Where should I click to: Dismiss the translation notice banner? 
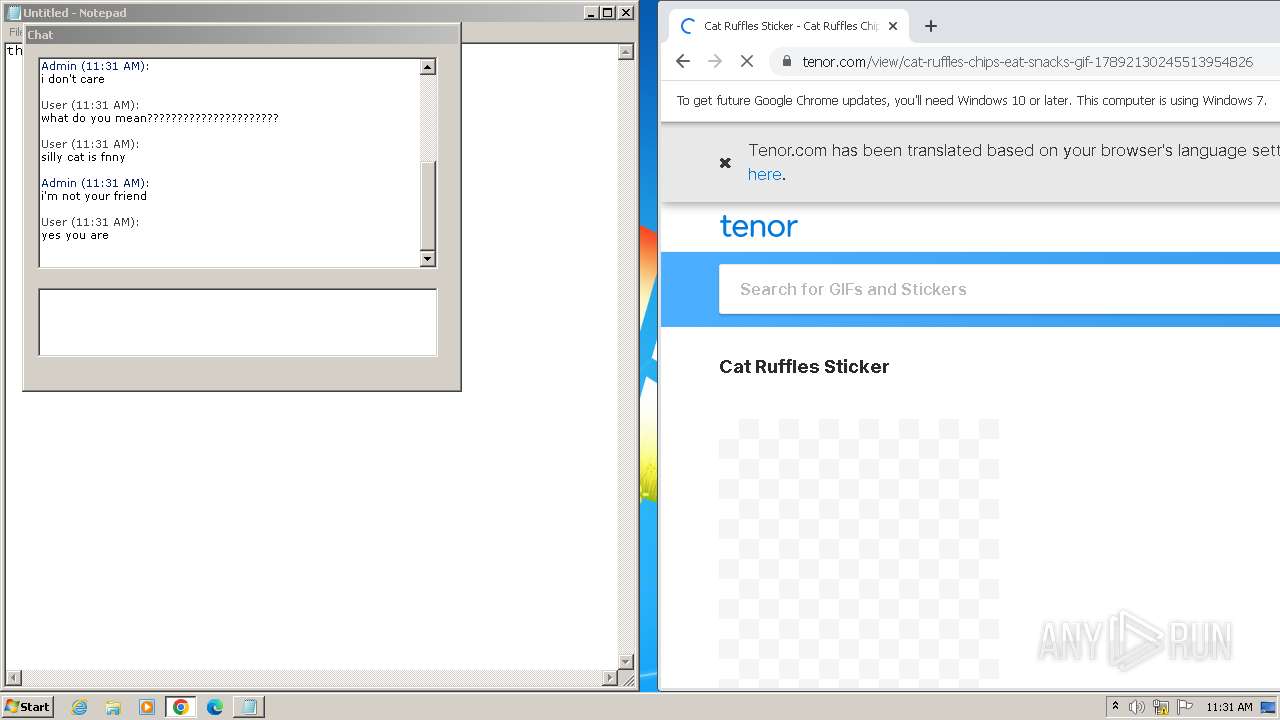click(x=725, y=162)
